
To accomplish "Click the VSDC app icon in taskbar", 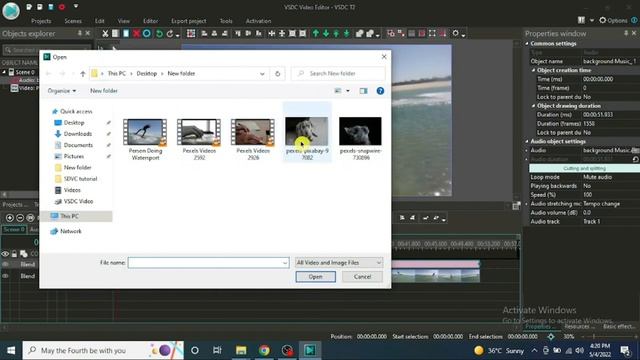I will point(310,350).
